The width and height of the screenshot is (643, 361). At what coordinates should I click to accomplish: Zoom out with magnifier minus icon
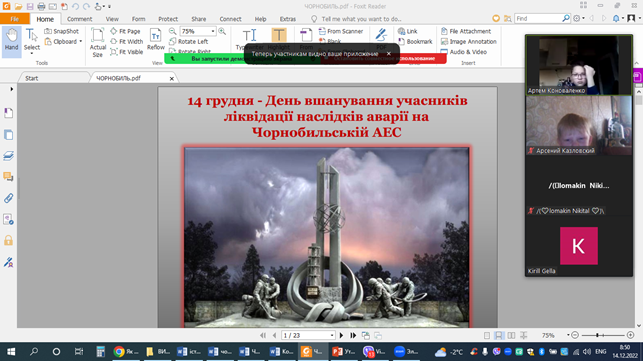(x=173, y=31)
